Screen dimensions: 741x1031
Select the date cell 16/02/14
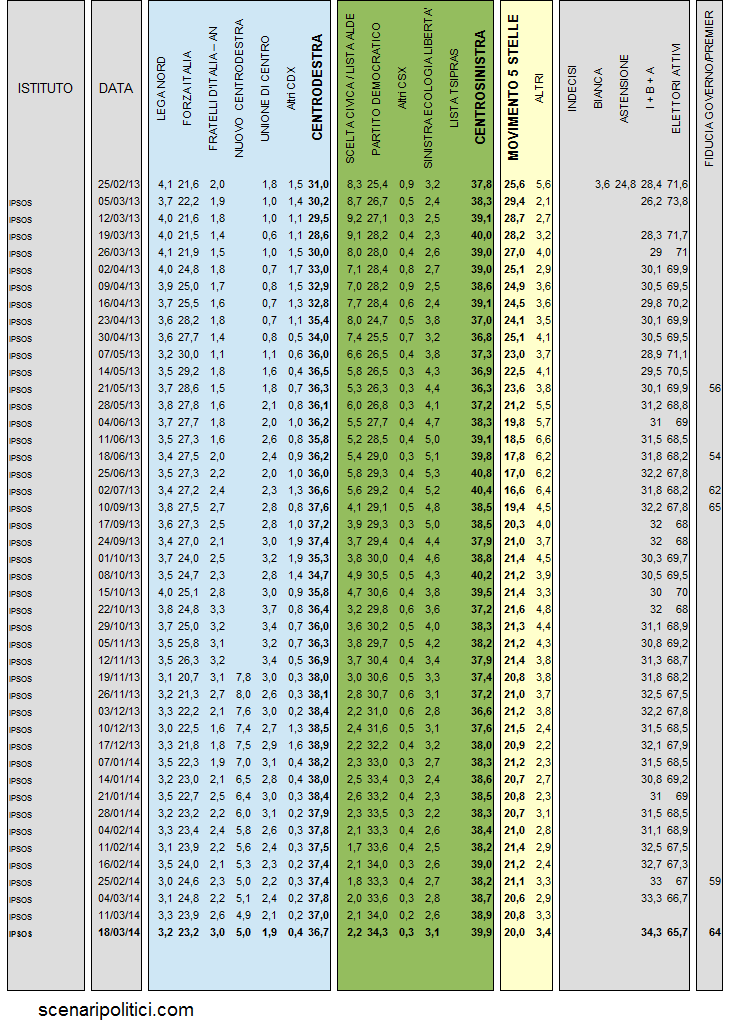[119, 865]
